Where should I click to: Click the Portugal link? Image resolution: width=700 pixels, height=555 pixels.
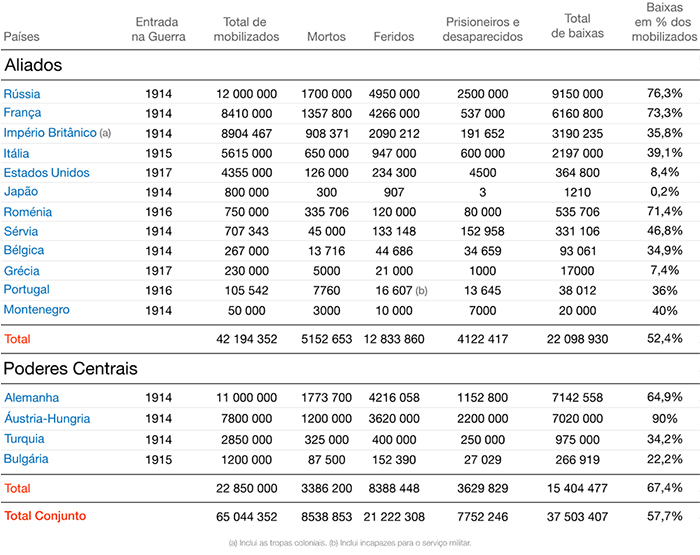[x=28, y=291]
